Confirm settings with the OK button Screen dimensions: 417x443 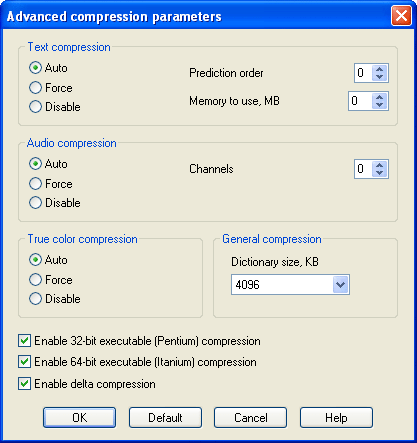pyautogui.click(x=79, y=417)
